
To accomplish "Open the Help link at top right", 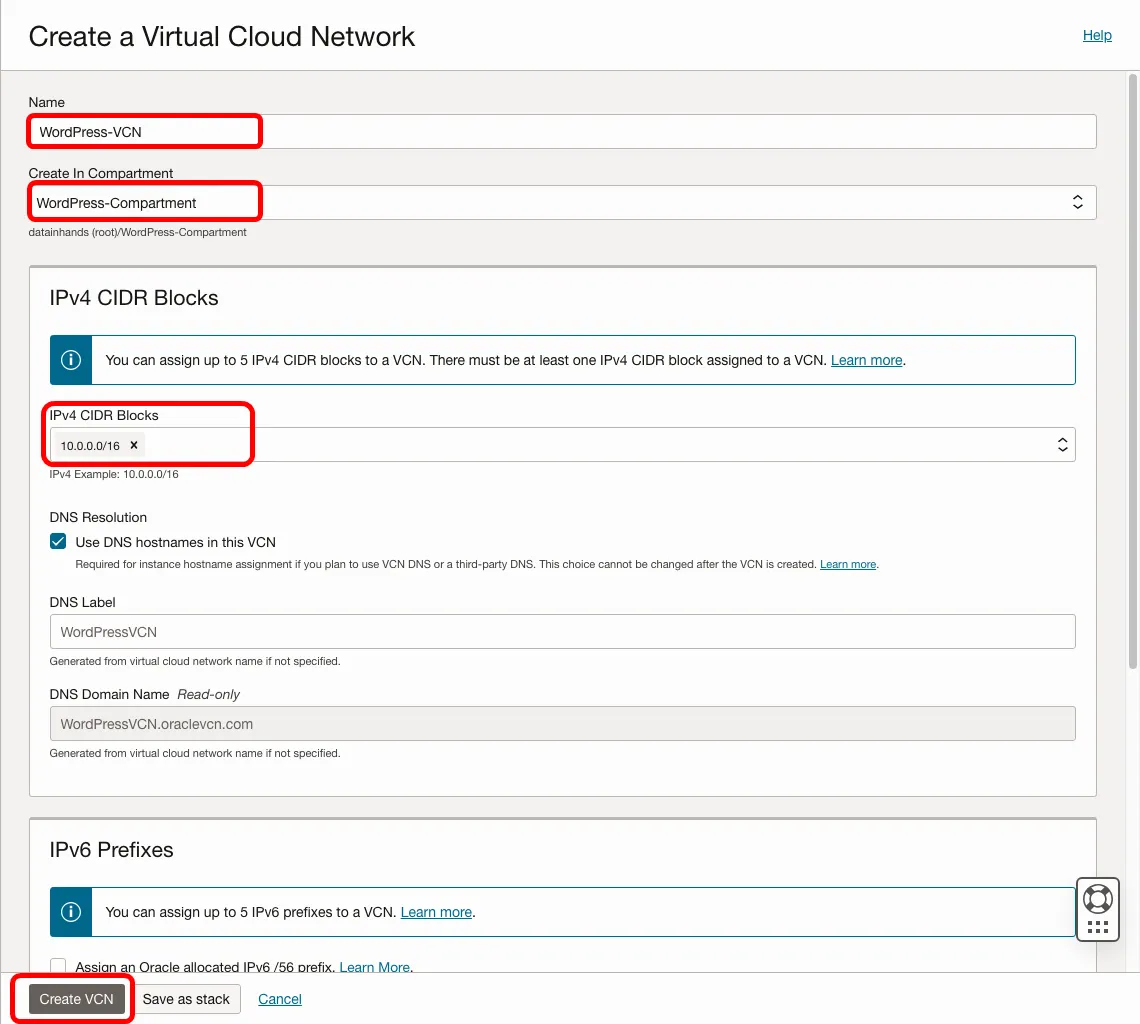I will pyautogui.click(x=1097, y=35).
